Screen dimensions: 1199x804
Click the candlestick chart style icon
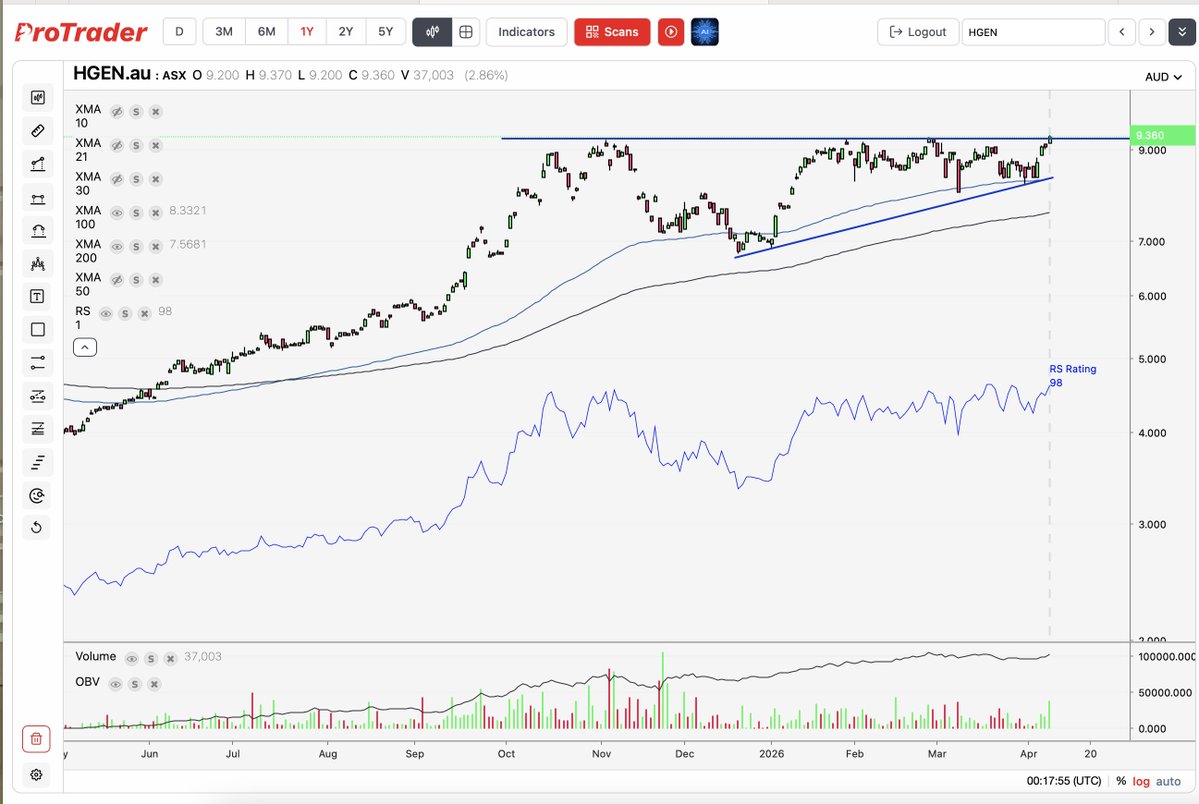tap(432, 31)
